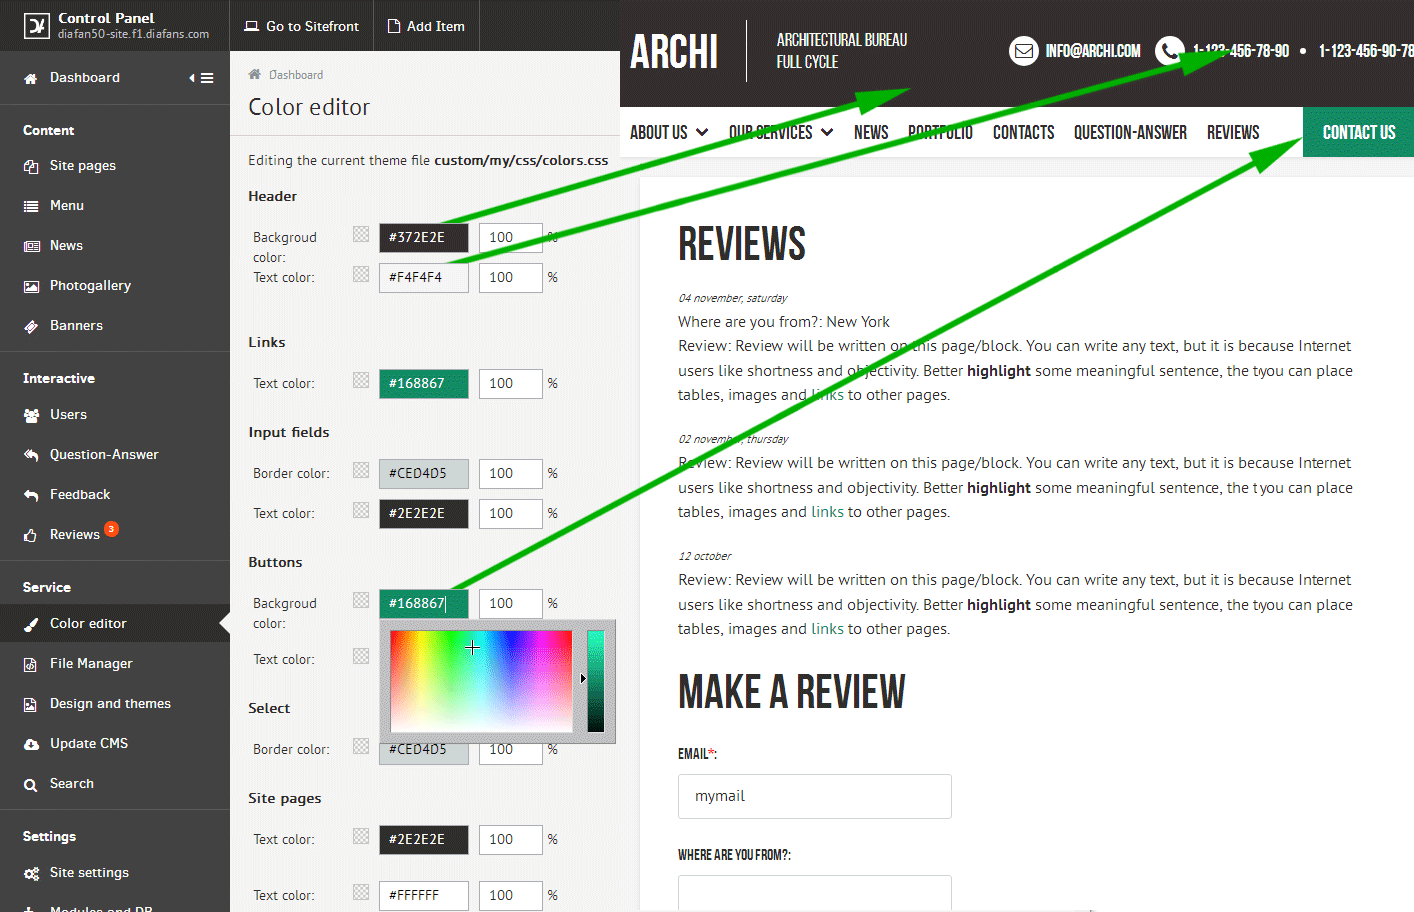This screenshot has height=912, width=1414.
Task: Toggle transparency for Links Text color
Action: click(361, 380)
